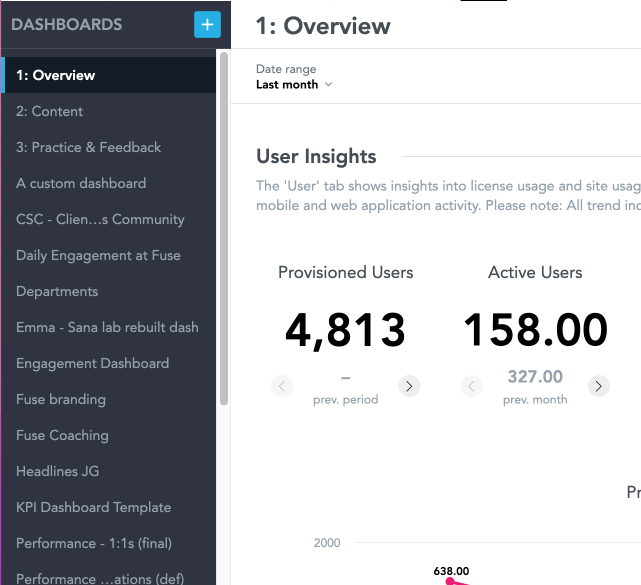Click right arrow under Active Users
The height and width of the screenshot is (585, 641).
598,386
